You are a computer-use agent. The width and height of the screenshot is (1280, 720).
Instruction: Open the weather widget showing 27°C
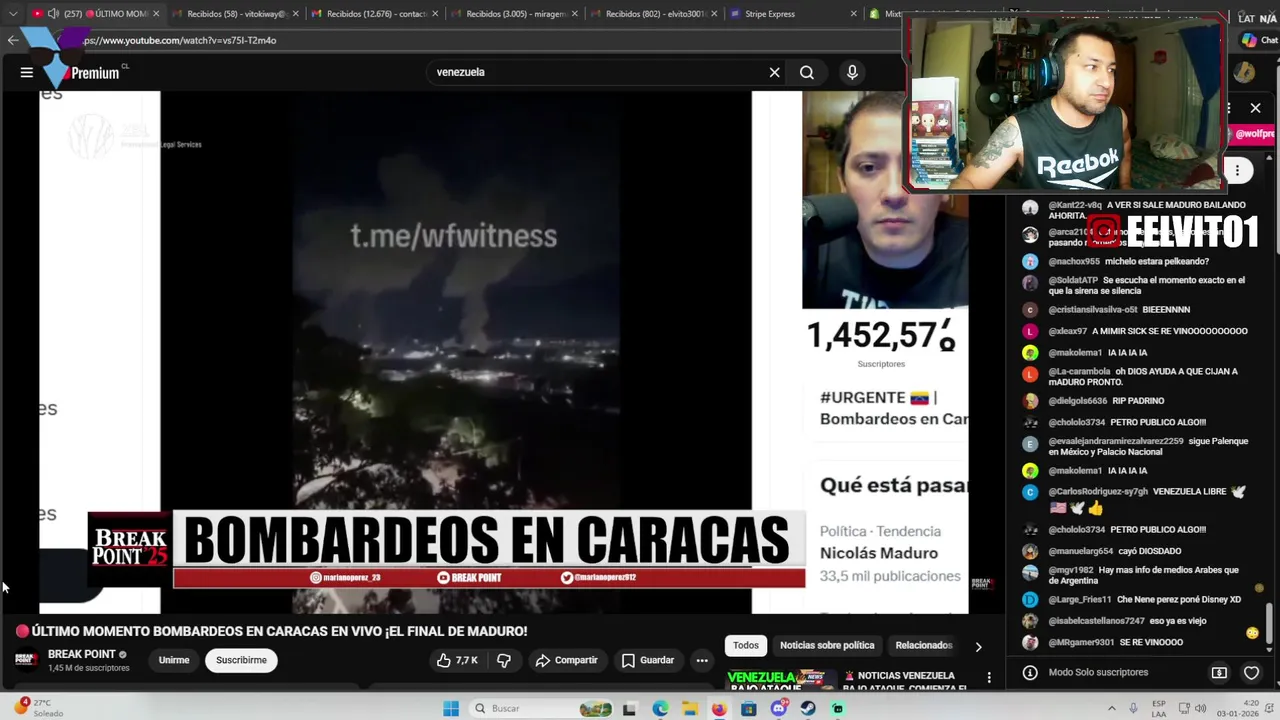40,708
